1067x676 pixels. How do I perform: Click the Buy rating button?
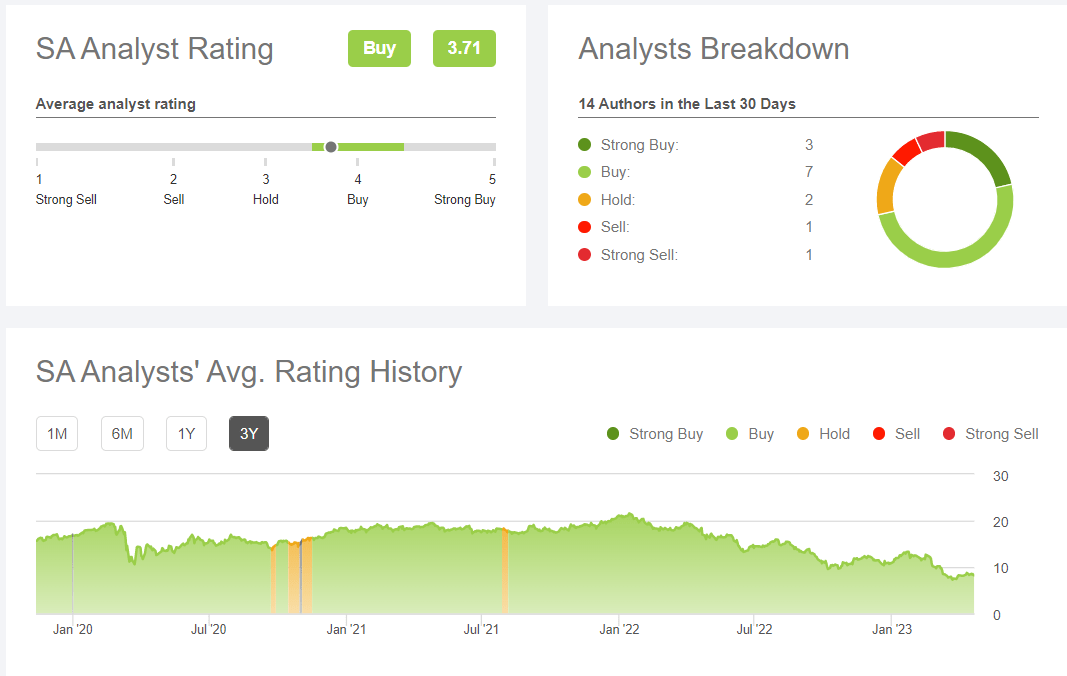(379, 48)
